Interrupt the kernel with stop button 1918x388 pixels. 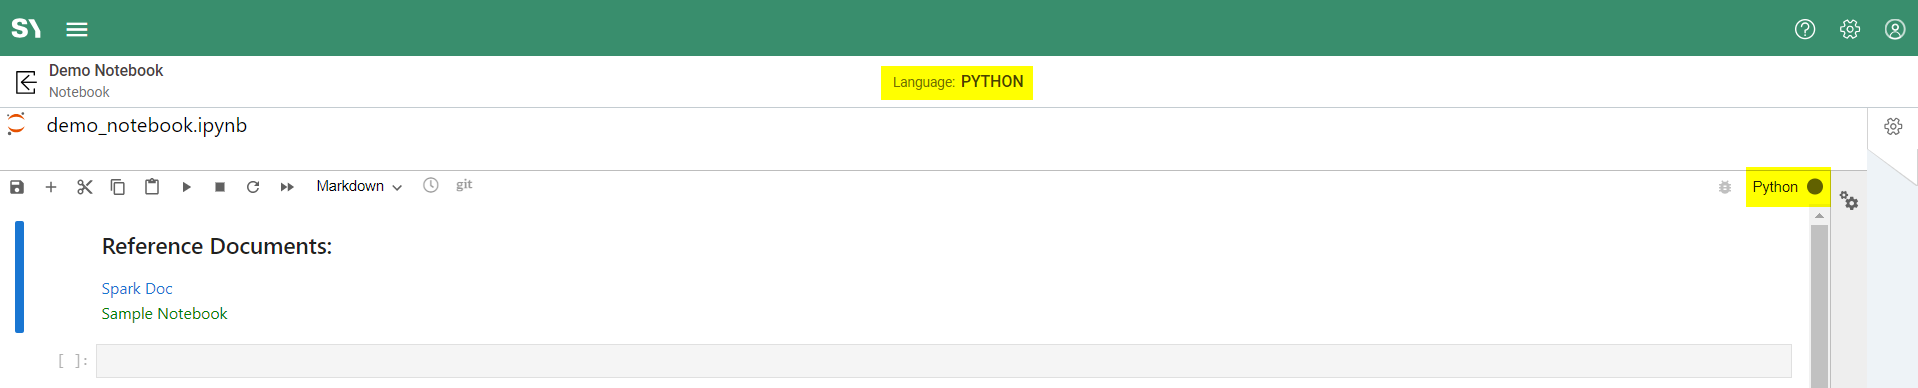pyautogui.click(x=220, y=187)
